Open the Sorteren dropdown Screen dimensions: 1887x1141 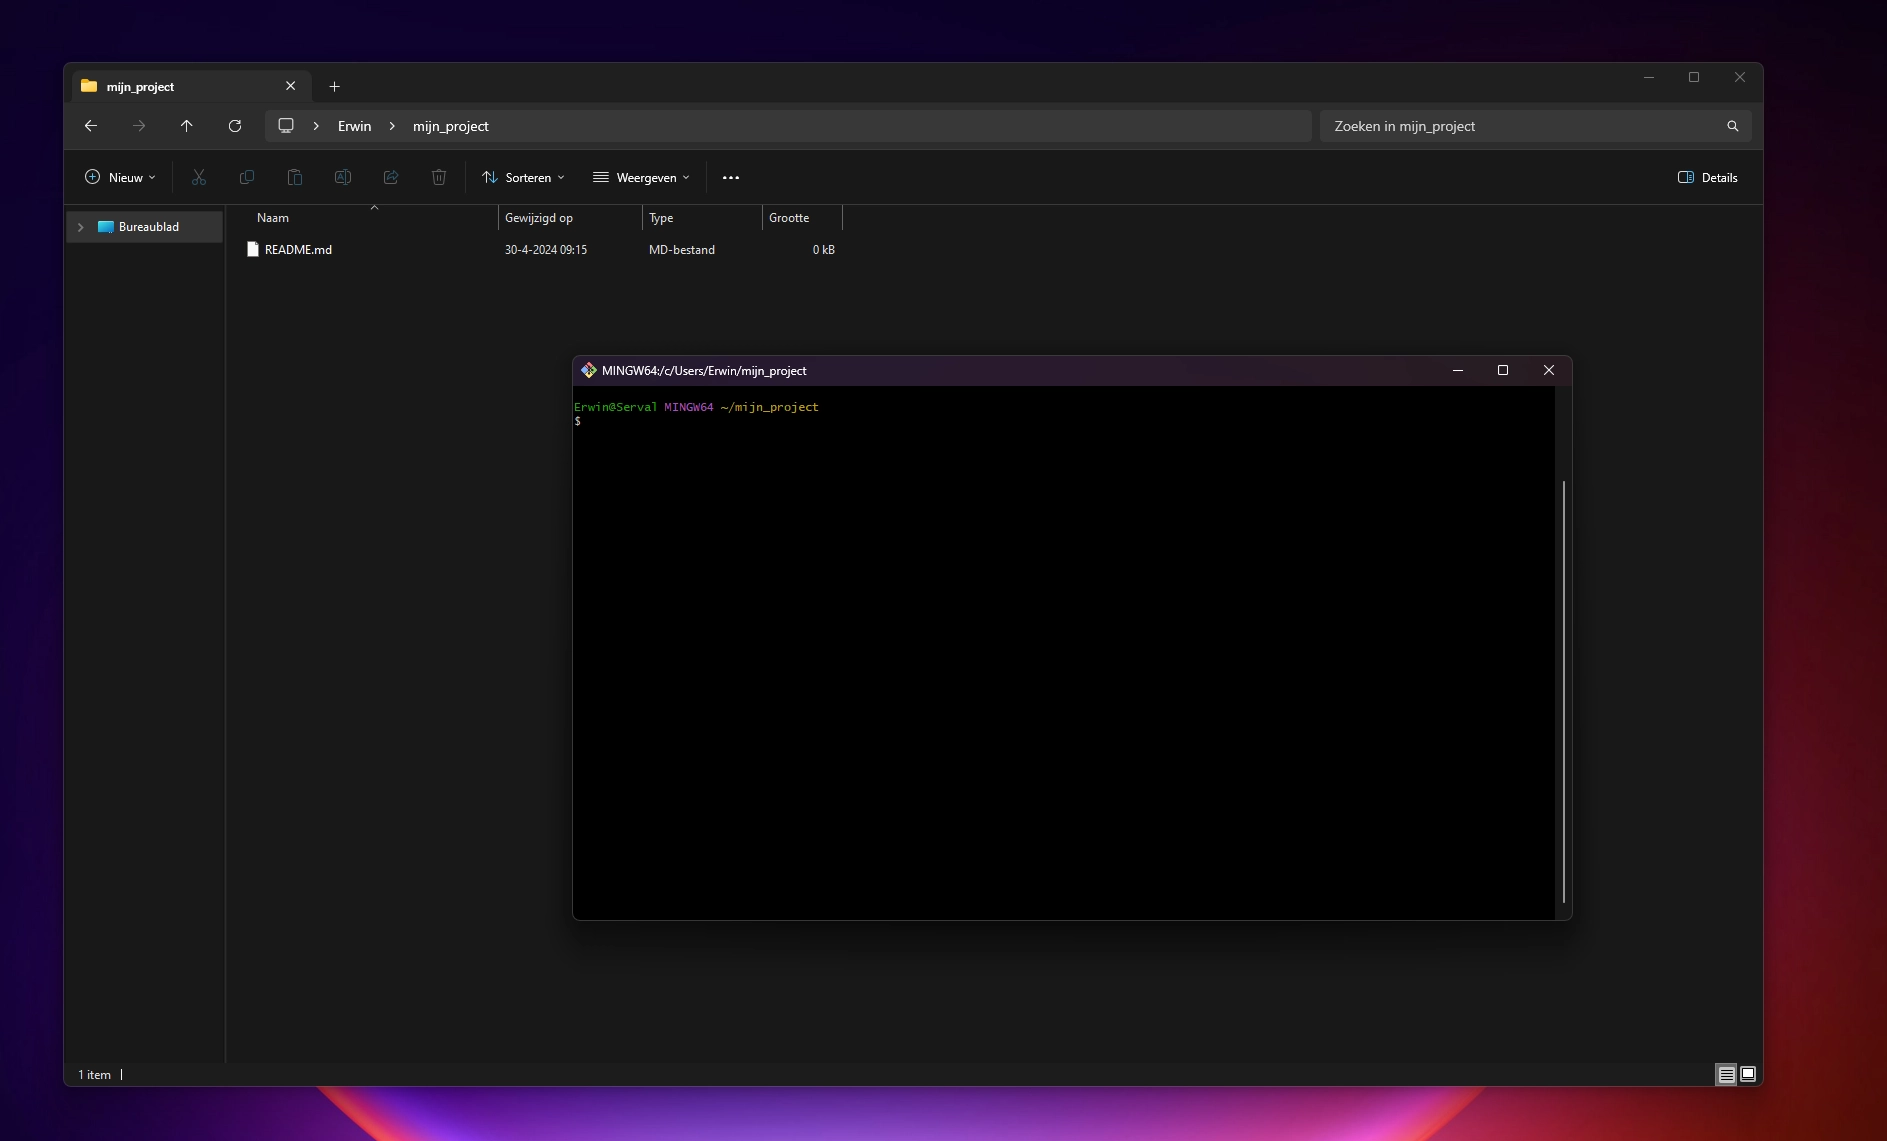point(524,178)
